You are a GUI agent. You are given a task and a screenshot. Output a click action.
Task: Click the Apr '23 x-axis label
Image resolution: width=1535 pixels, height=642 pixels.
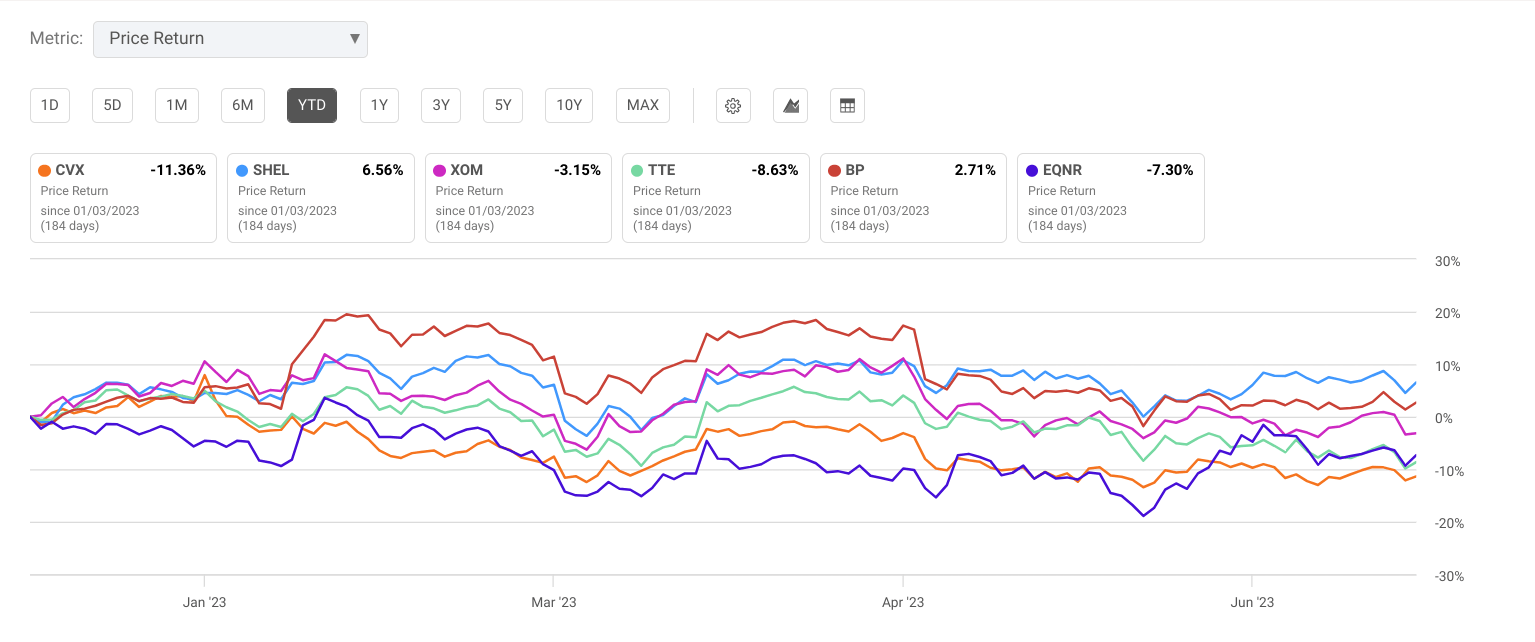pos(902,603)
